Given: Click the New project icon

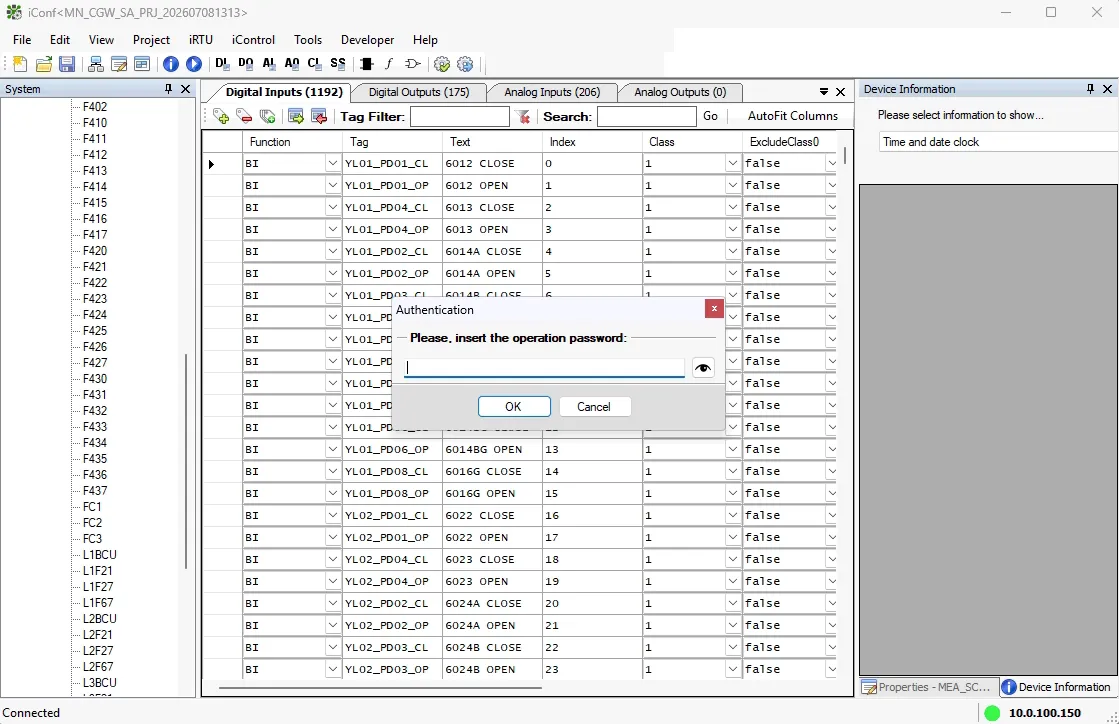Looking at the screenshot, I should pyautogui.click(x=20, y=64).
